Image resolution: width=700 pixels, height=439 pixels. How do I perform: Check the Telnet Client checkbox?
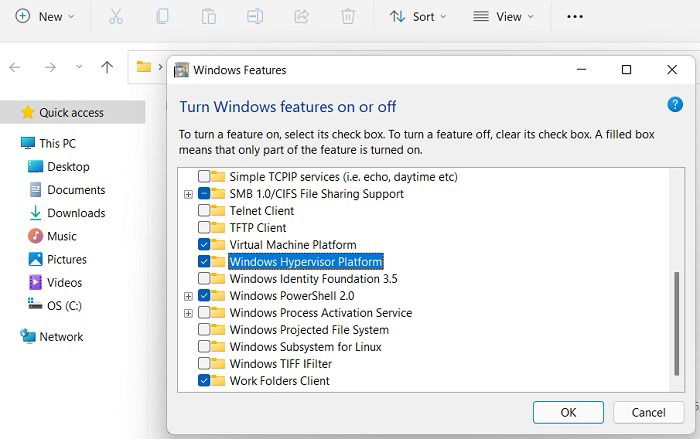tap(204, 211)
